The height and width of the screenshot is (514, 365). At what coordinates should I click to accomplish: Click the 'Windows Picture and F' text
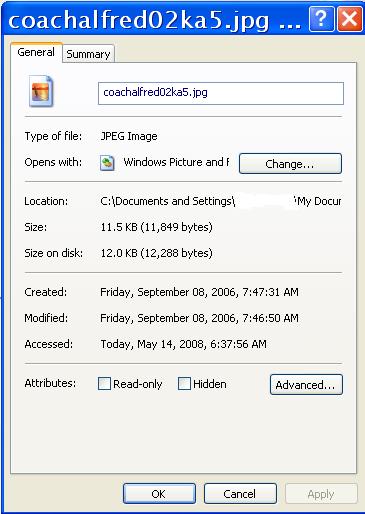(176, 162)
